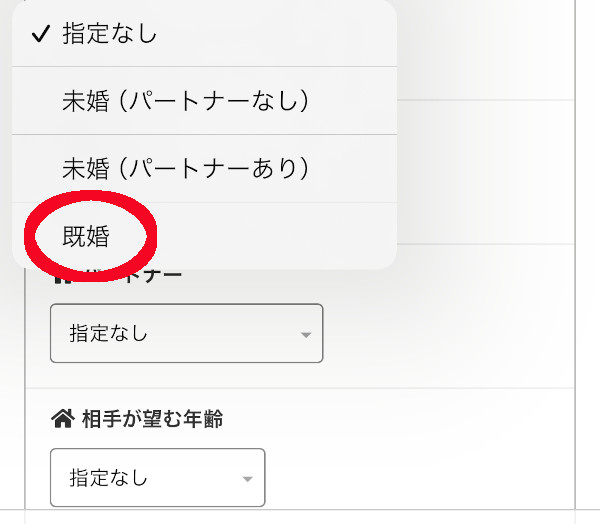Click the checkmark icon beside 指定なし
The height and width of the screenshot is (524, 600).
(x=40, y=34)
